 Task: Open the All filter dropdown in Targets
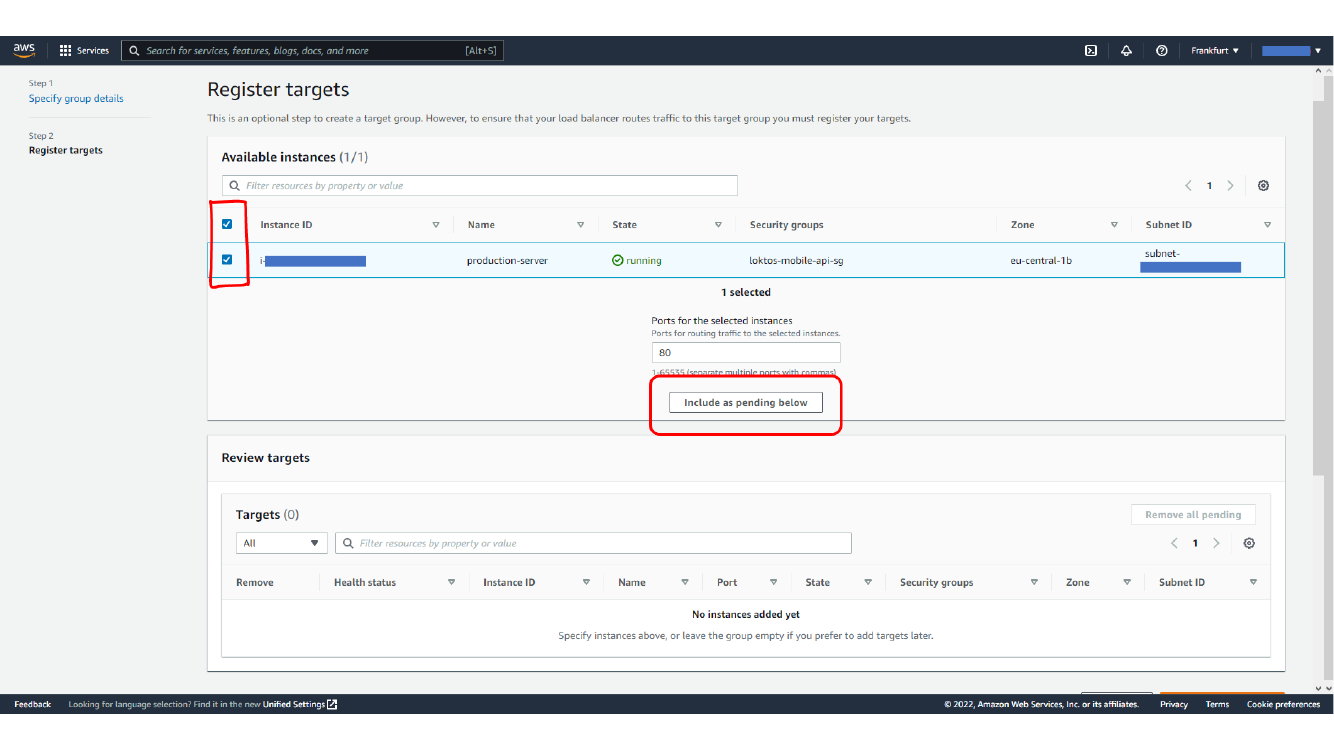tap(282, 543)
